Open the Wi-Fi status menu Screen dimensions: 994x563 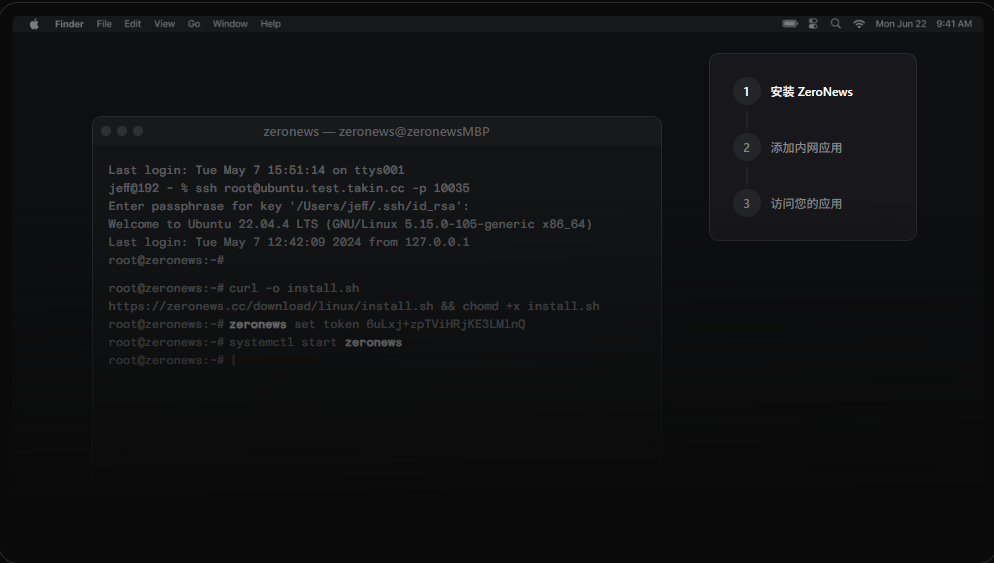(x=859, y=23)
